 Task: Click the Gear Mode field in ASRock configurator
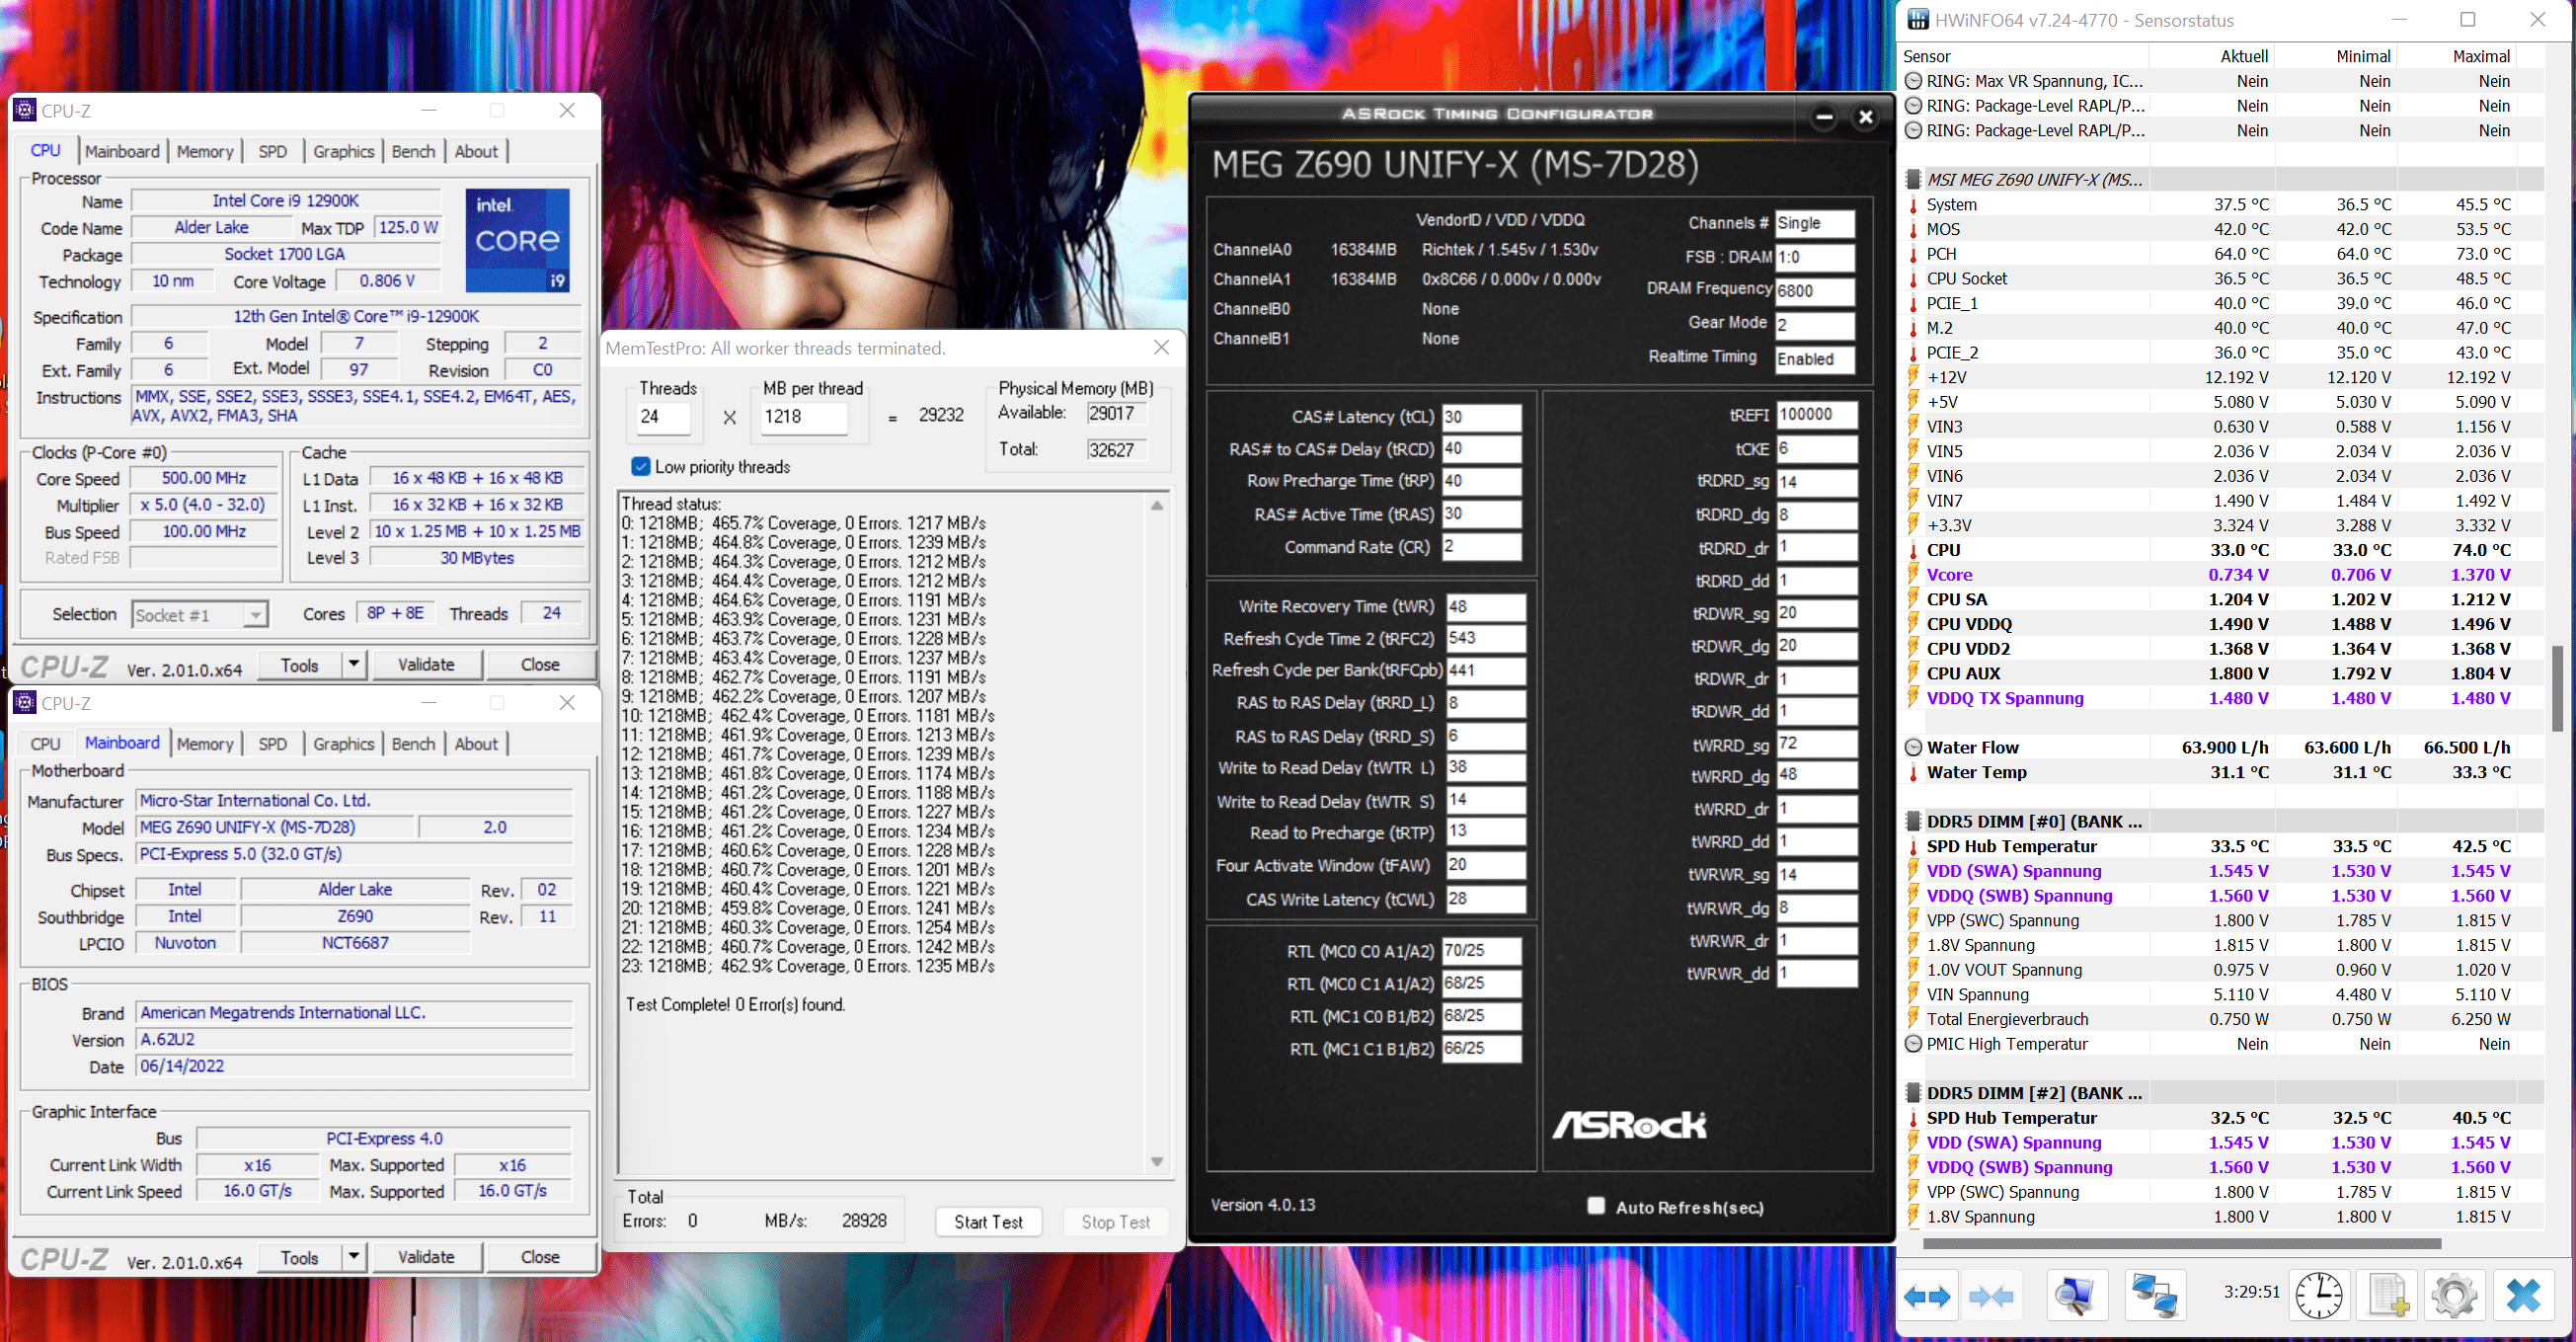1815,325
